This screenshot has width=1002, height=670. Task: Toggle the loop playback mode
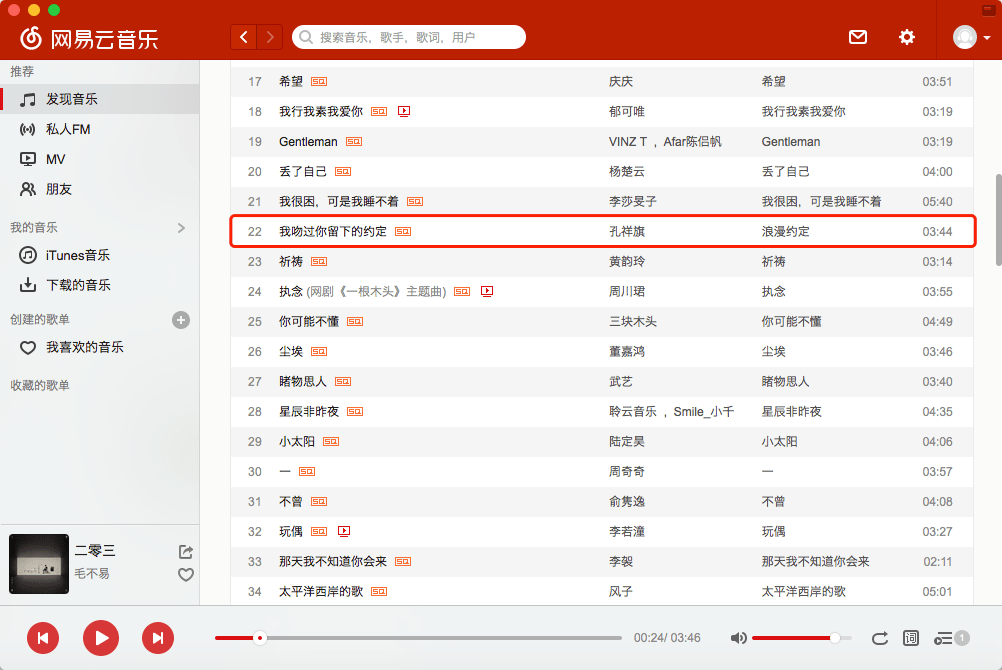[879, 638]
